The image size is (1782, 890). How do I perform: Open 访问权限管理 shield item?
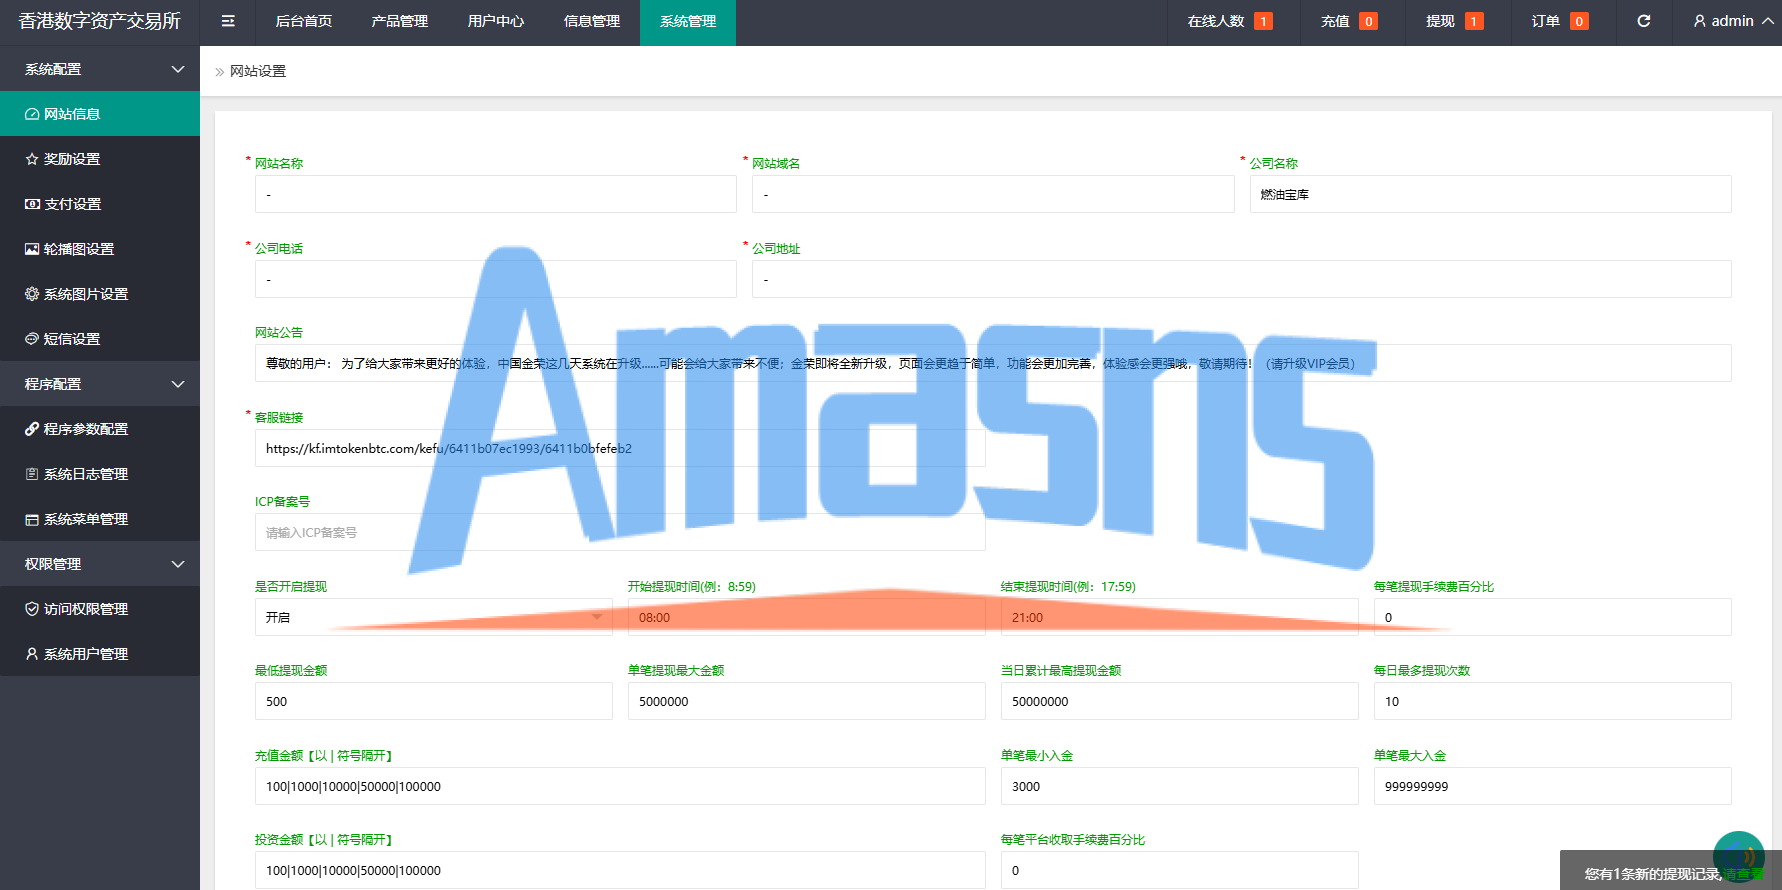(100, 609)
